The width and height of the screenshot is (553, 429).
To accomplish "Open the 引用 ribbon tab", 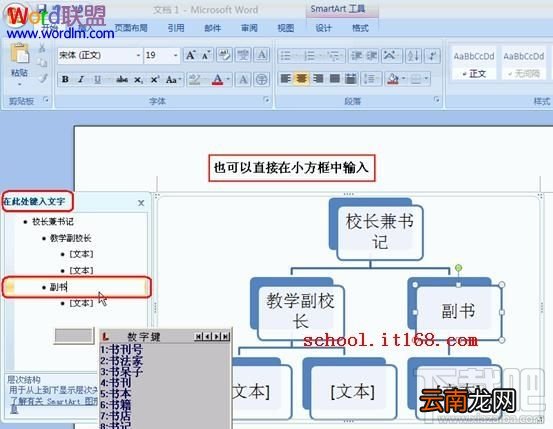I will point(176,28).
